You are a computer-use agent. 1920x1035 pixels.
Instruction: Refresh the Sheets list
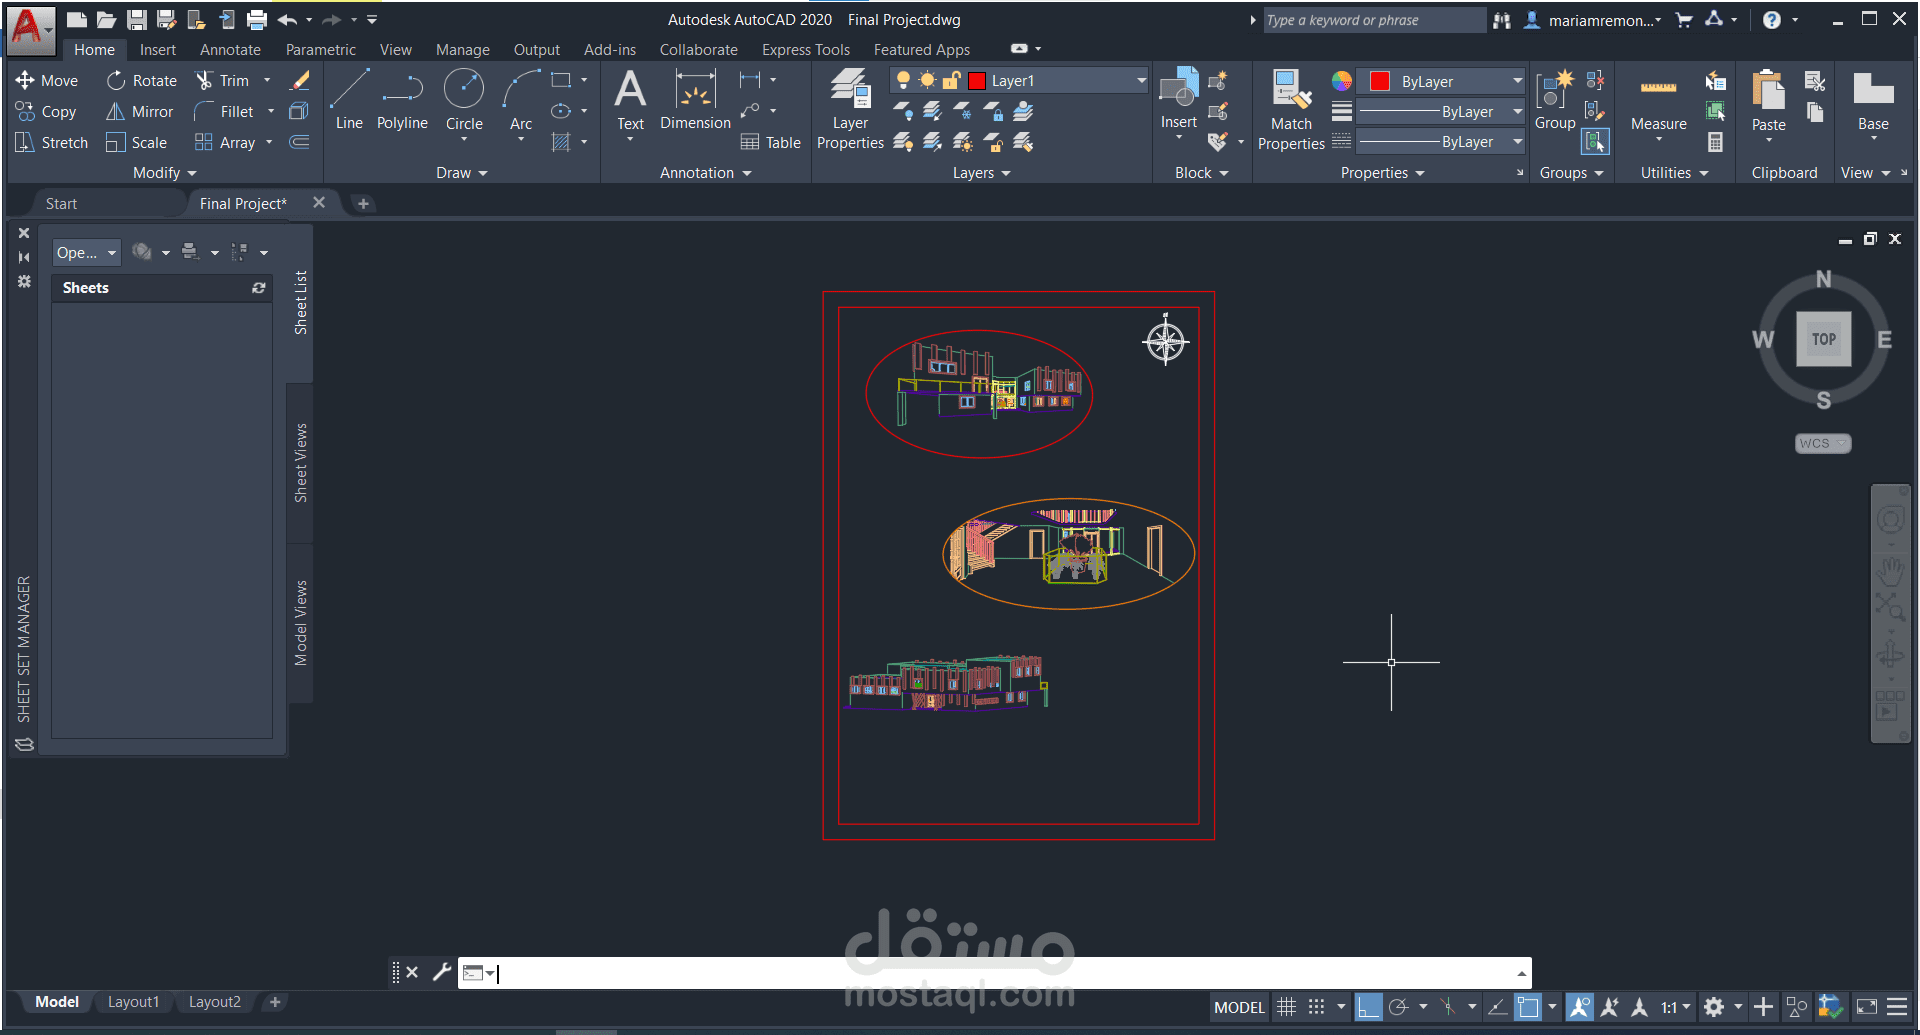pos(259,288)
